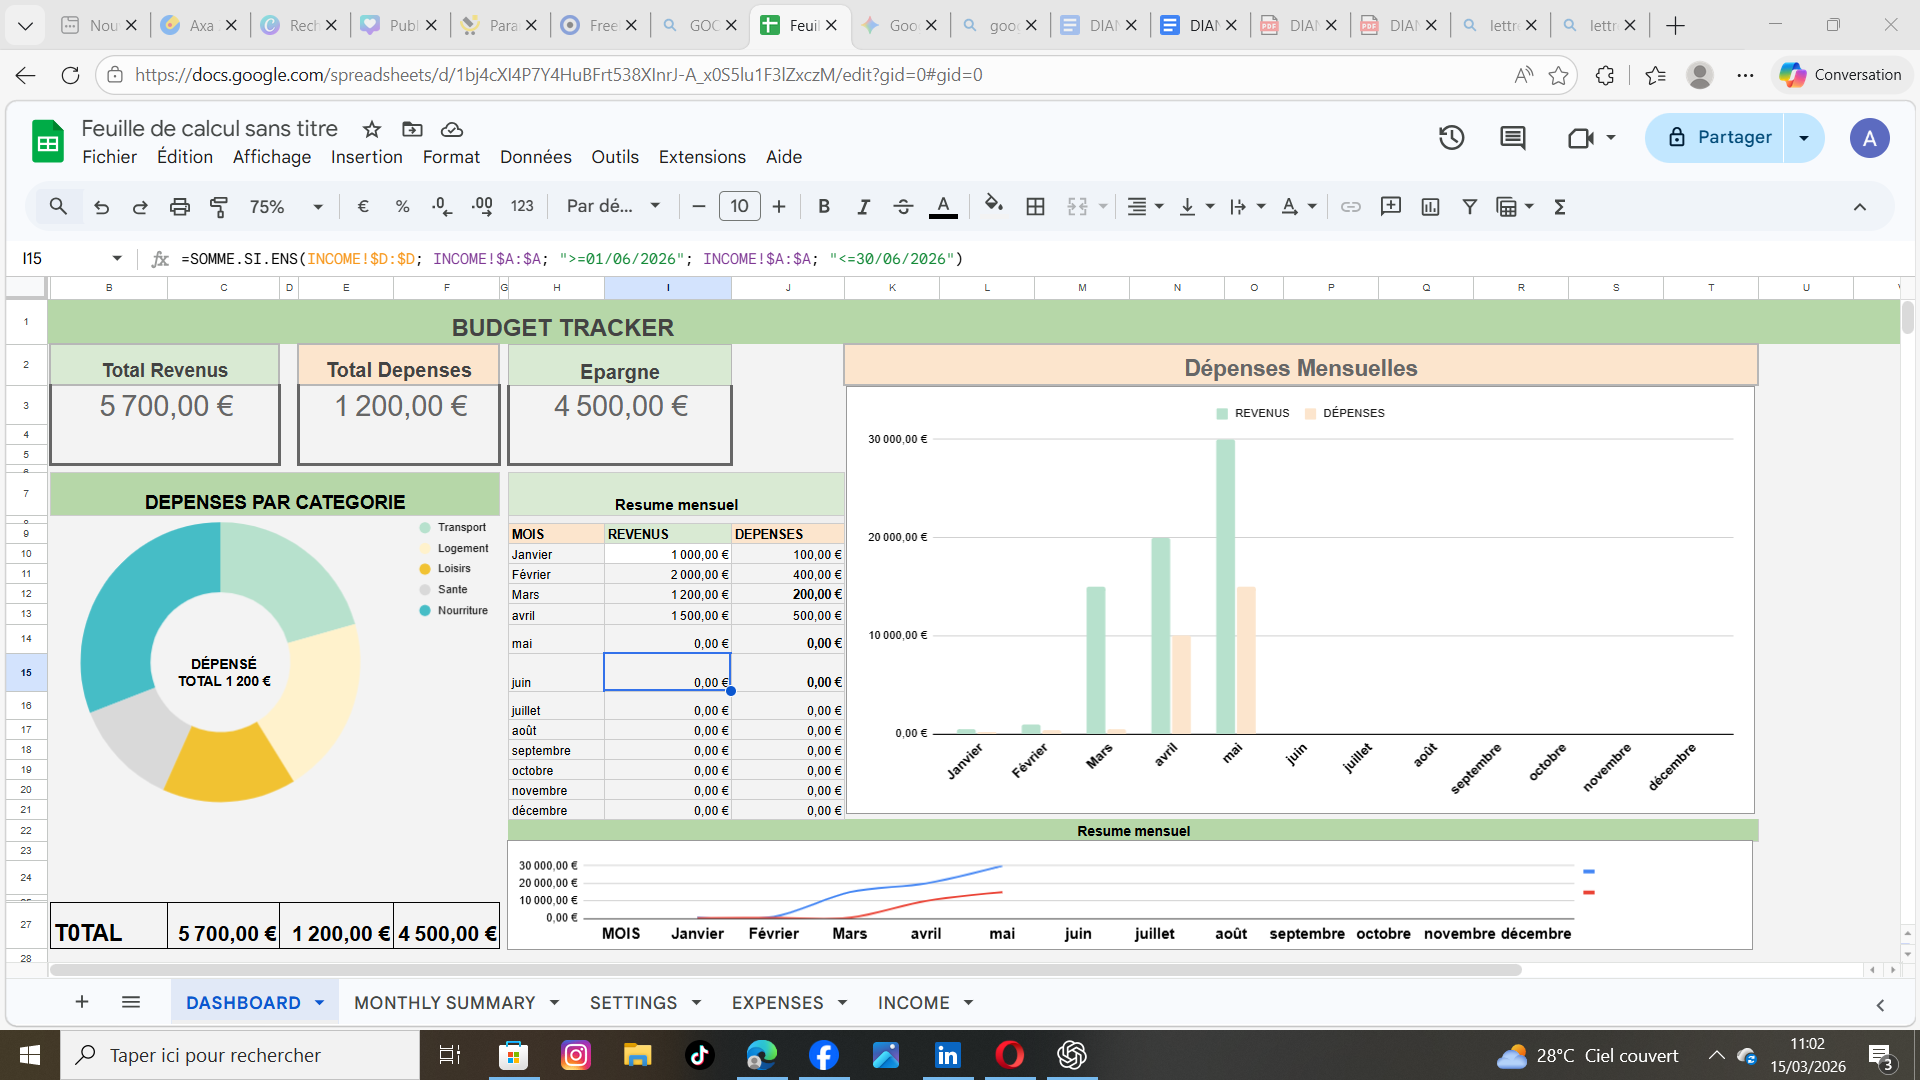Add a new sheet with plus button
Screen dimensions: 1920x1080
[82, 1002]
